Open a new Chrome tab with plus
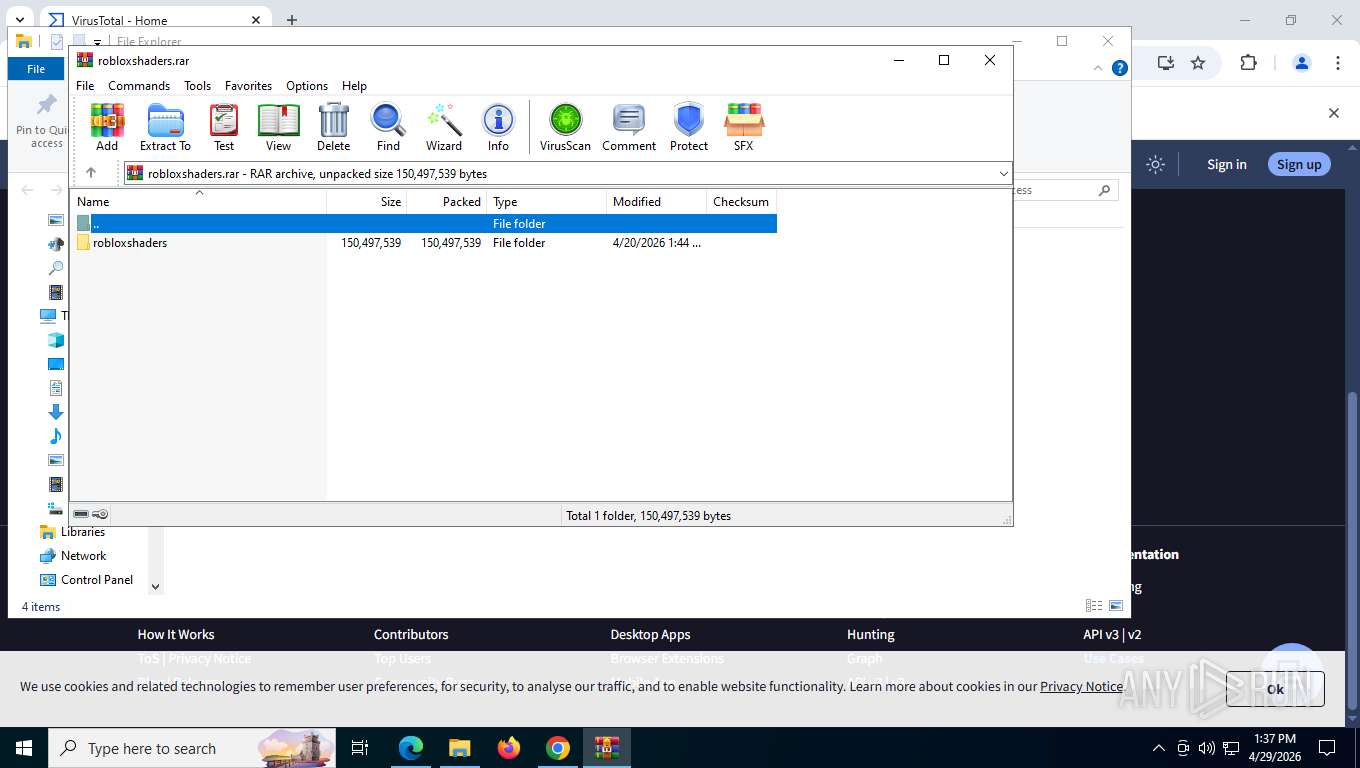The width and height of the screenshot is (1360, 768). [292, 20]
